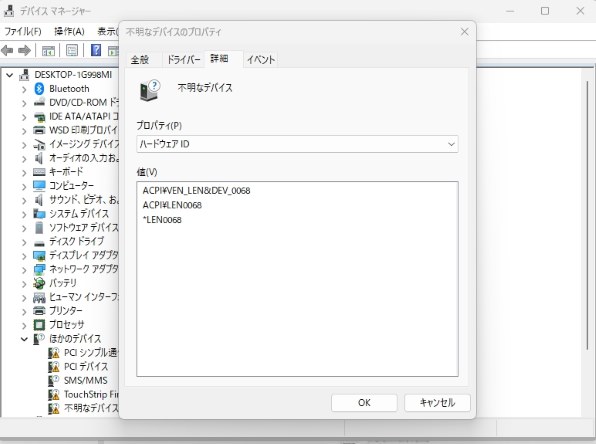
Task: Click the unknown device icon in properties dialog
Action: coord(150,90)
